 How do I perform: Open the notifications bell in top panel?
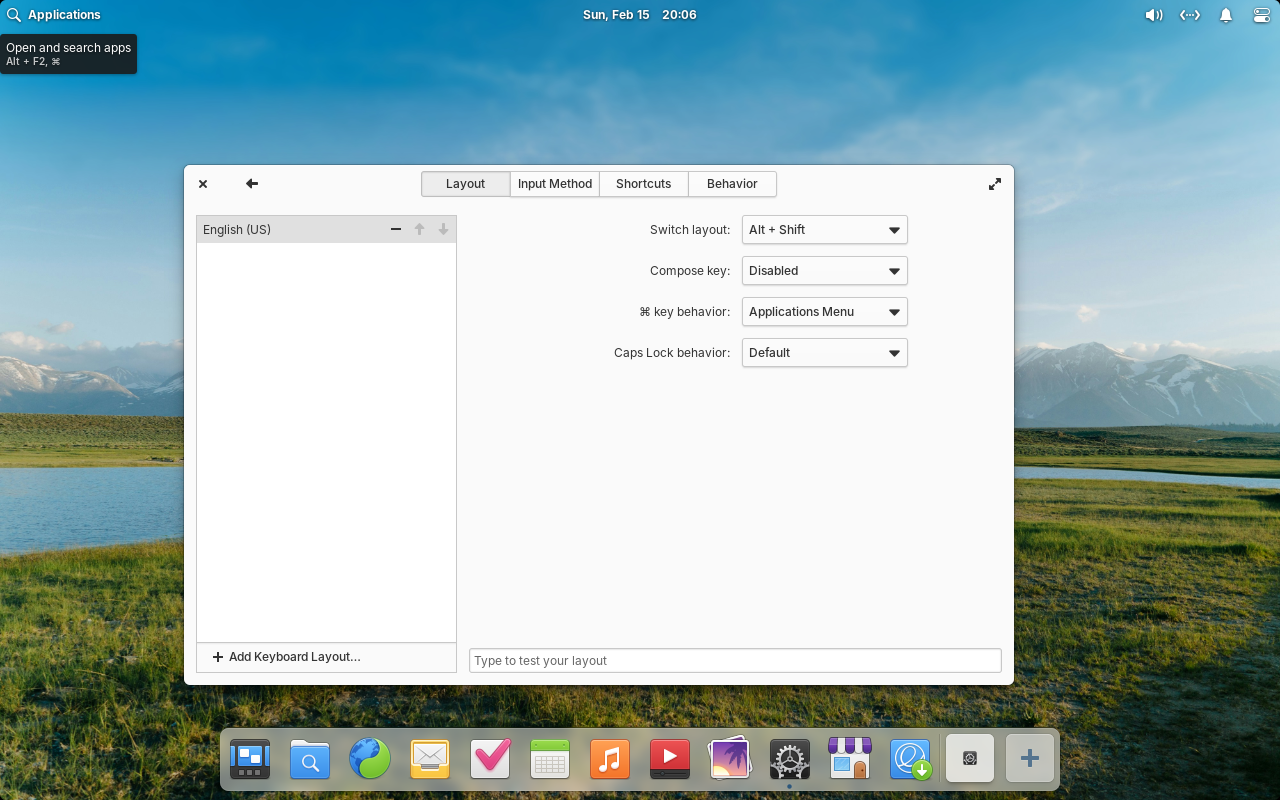(1225, 15)
